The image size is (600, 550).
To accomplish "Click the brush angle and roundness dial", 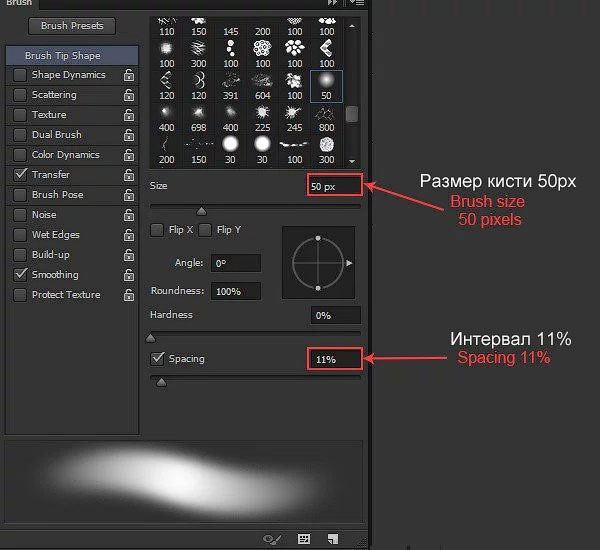I will tap(318, 263).
